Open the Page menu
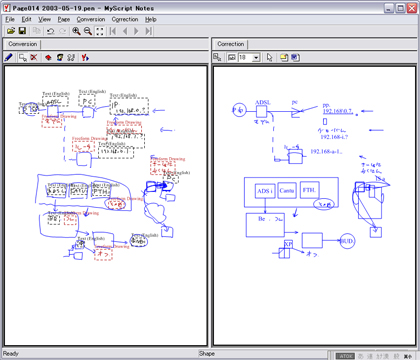Screen dimensions: 420x360 [x=64, y=19]
